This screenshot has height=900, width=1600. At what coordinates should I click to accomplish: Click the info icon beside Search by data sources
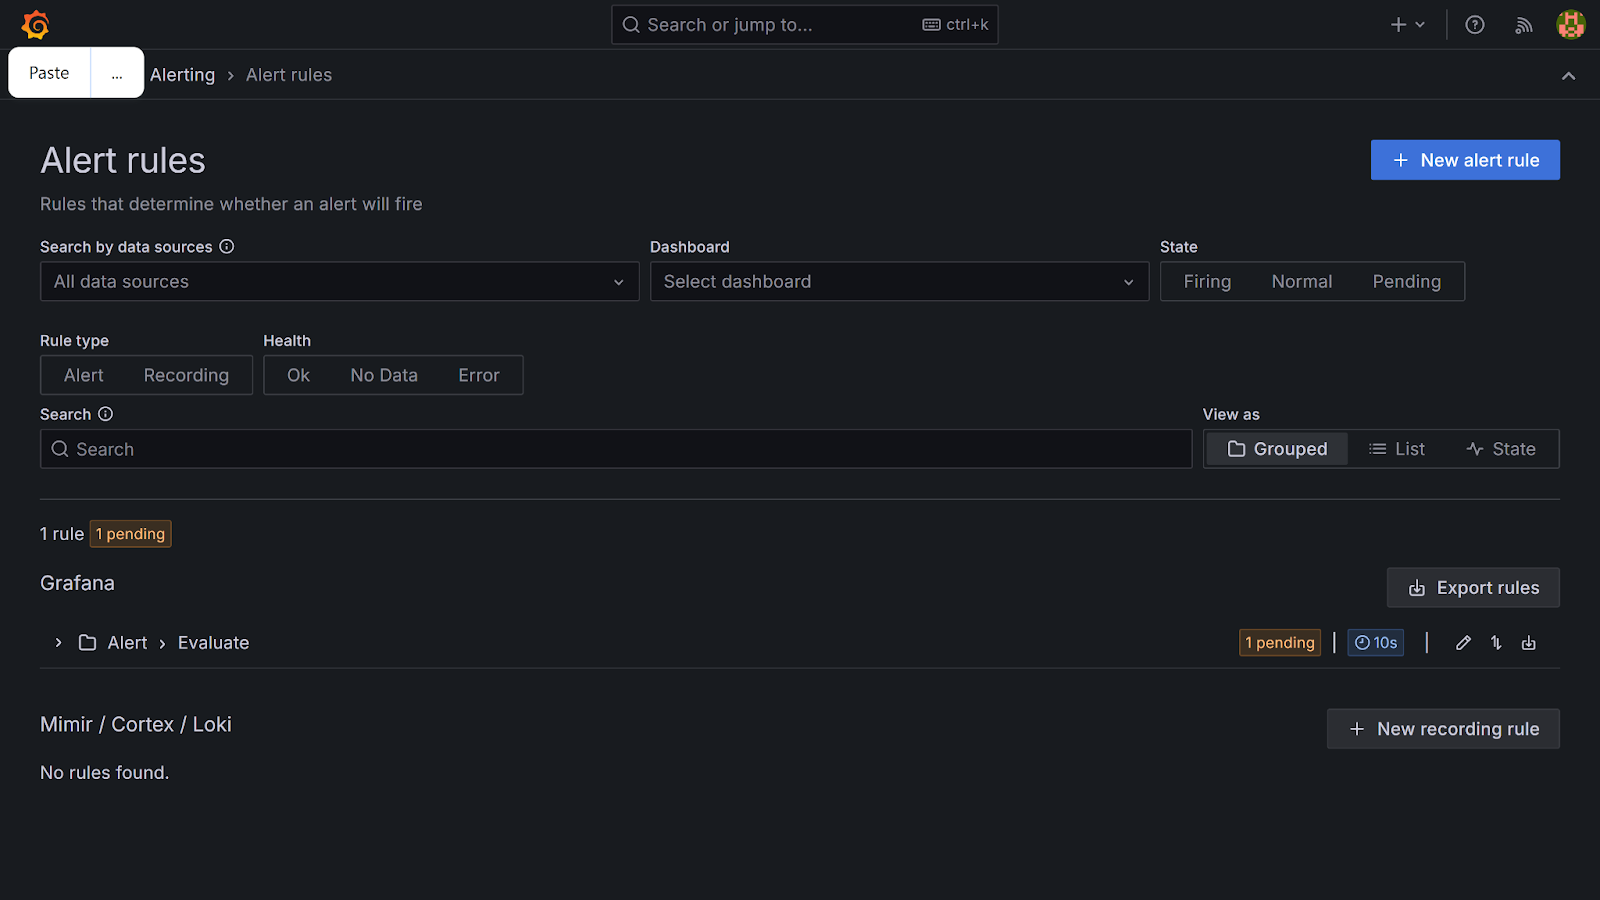click(x=227, y=247)
